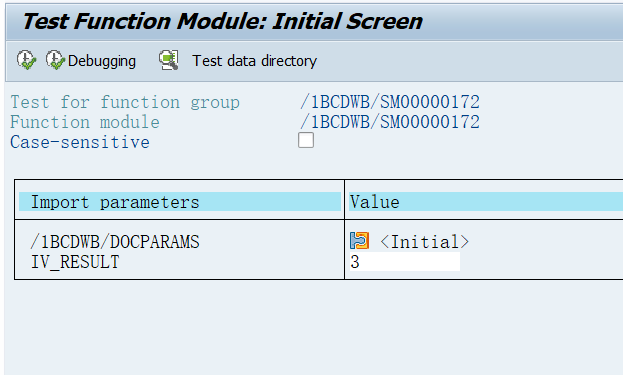
Task: Click the function group name /1BCDWB/SM00000172
Action: pyautogui.click(x=390, y=102)
